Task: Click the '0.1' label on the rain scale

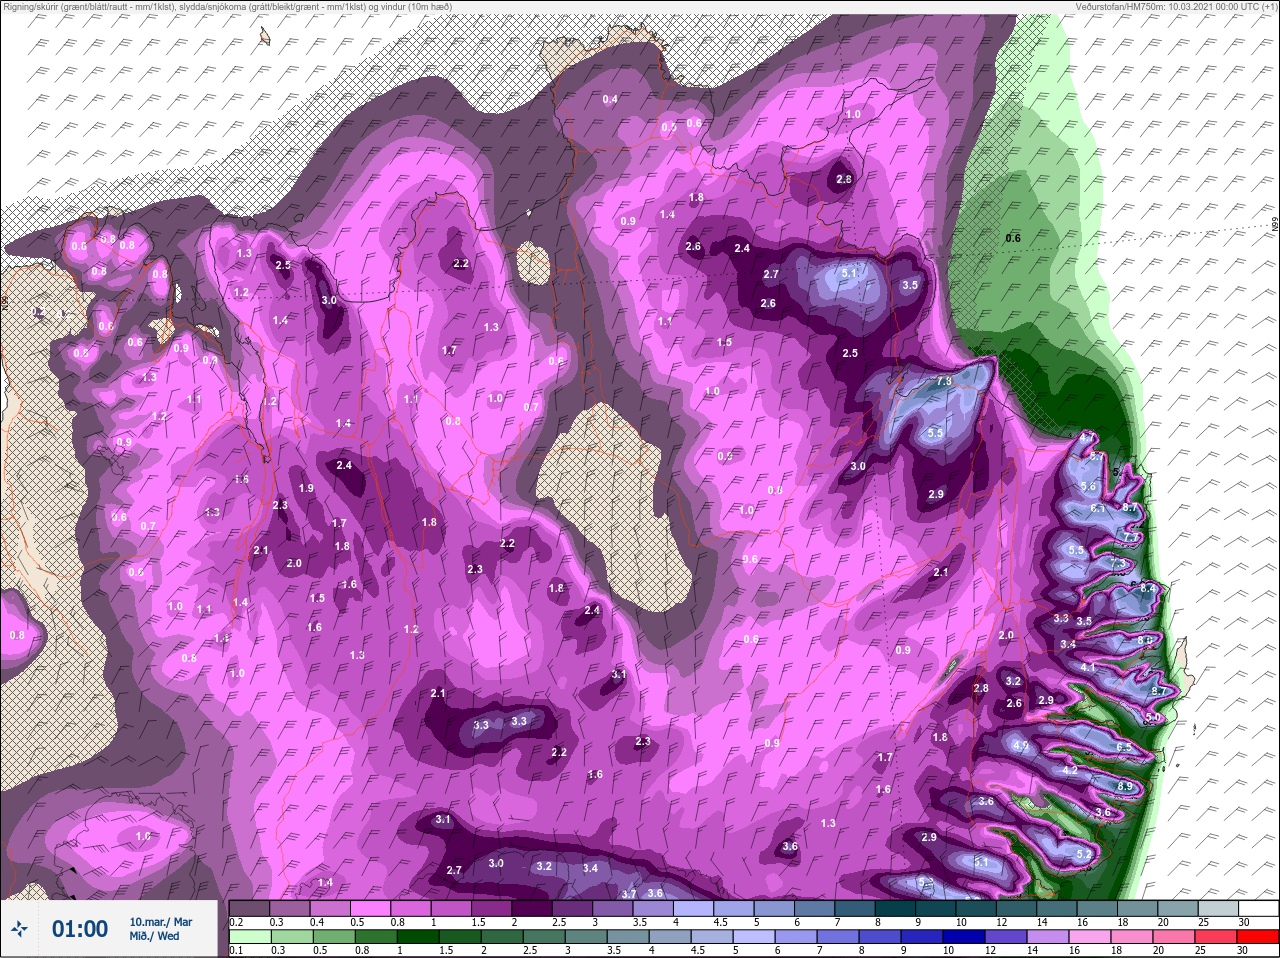Action: (237, 951)
